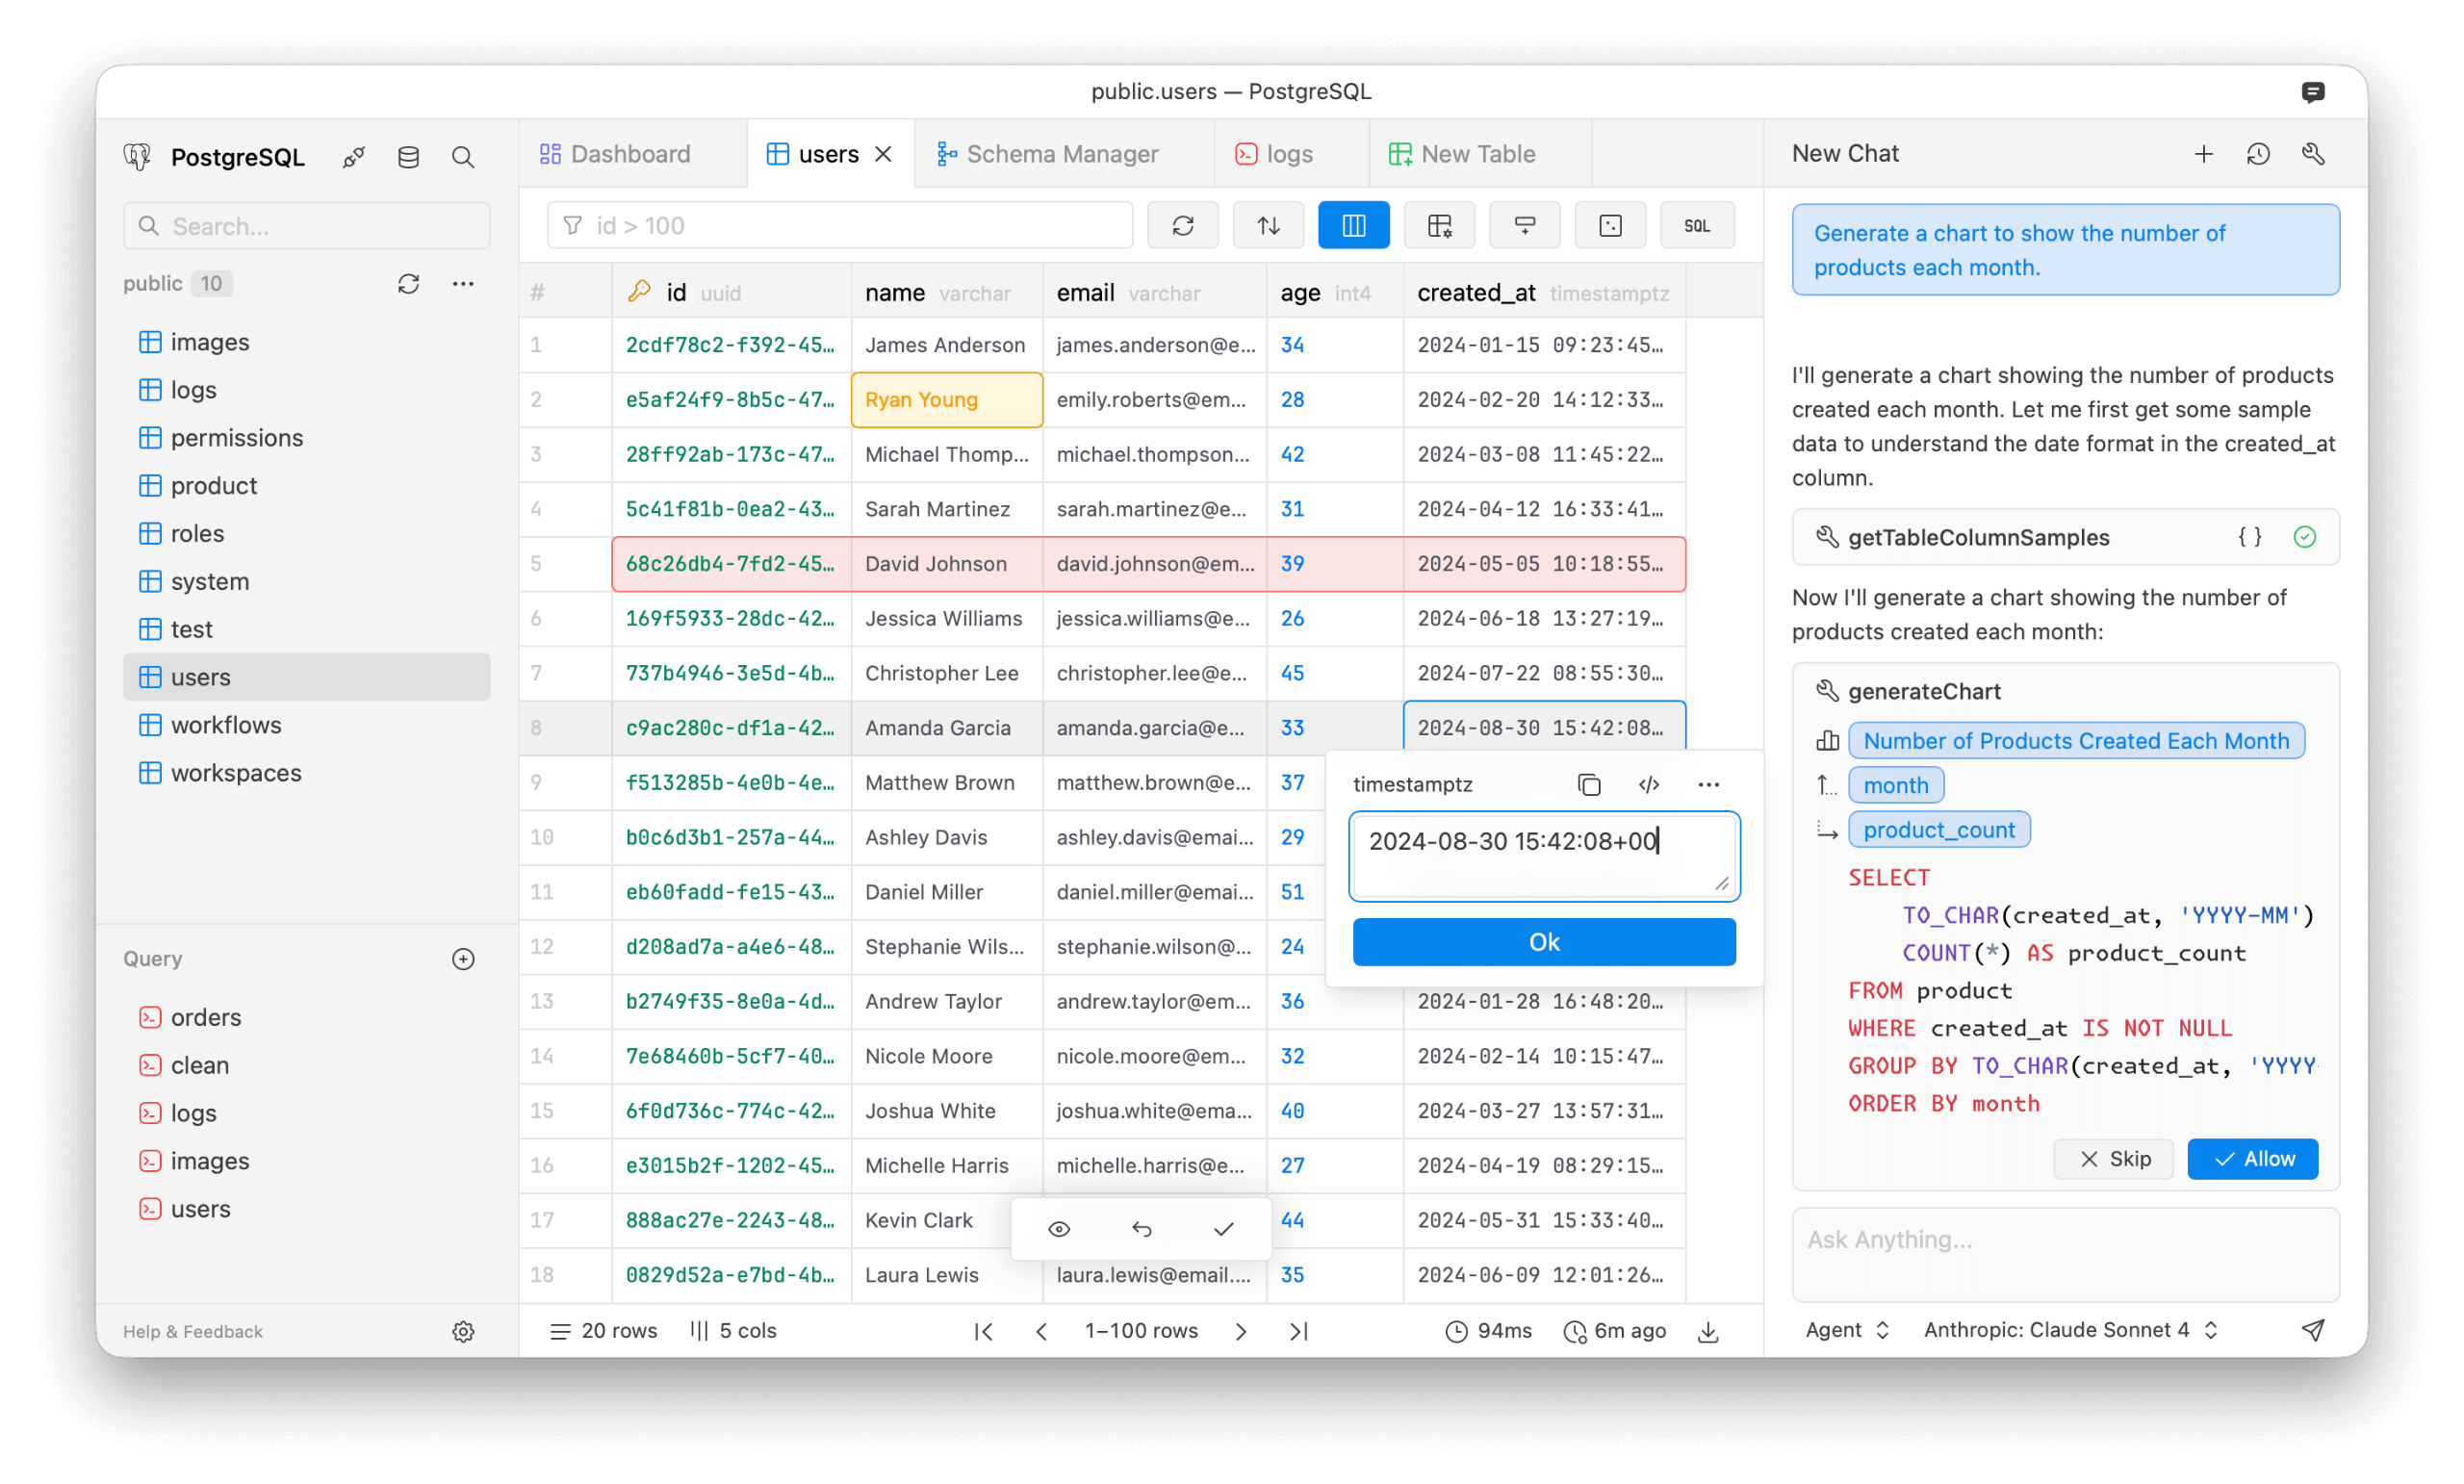The height and width of the screenshot is (1484, 2464).
Task: Open the database search icon in sidebar
Action: point(463,157)
